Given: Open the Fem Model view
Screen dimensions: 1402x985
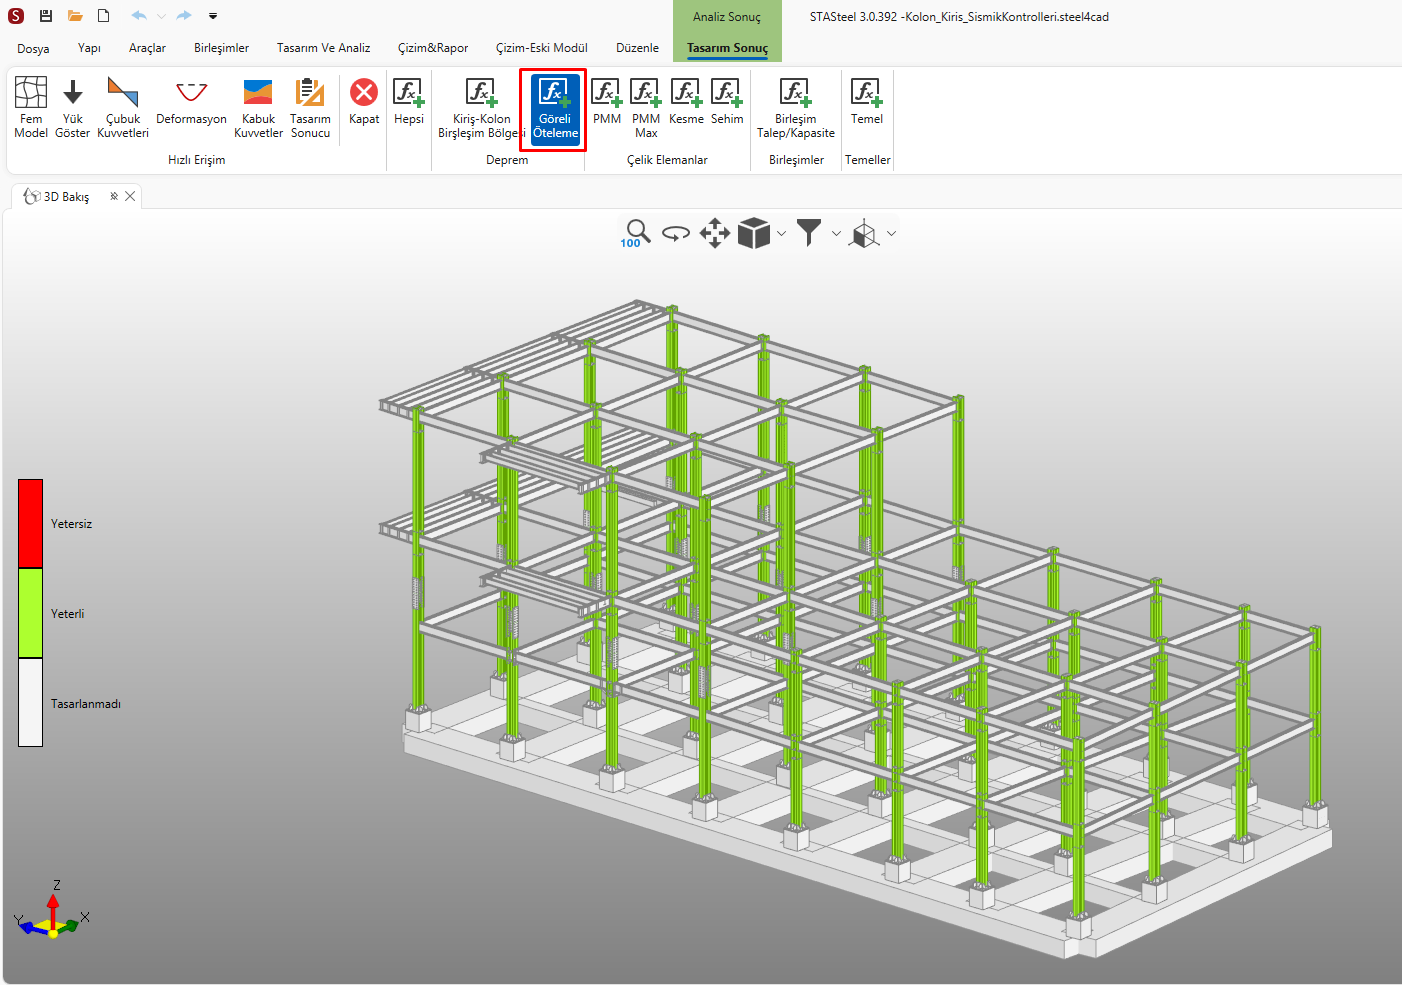Looking at the screenshot, I should (31, 106).
